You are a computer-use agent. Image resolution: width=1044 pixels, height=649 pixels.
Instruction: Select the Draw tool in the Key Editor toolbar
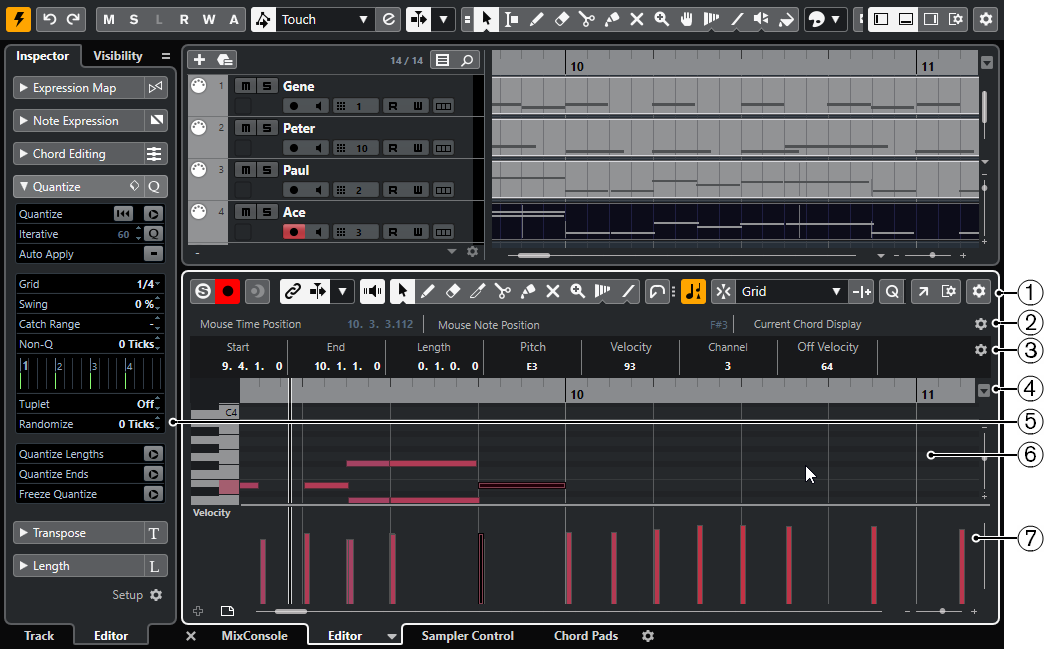(x=427, y=291)
